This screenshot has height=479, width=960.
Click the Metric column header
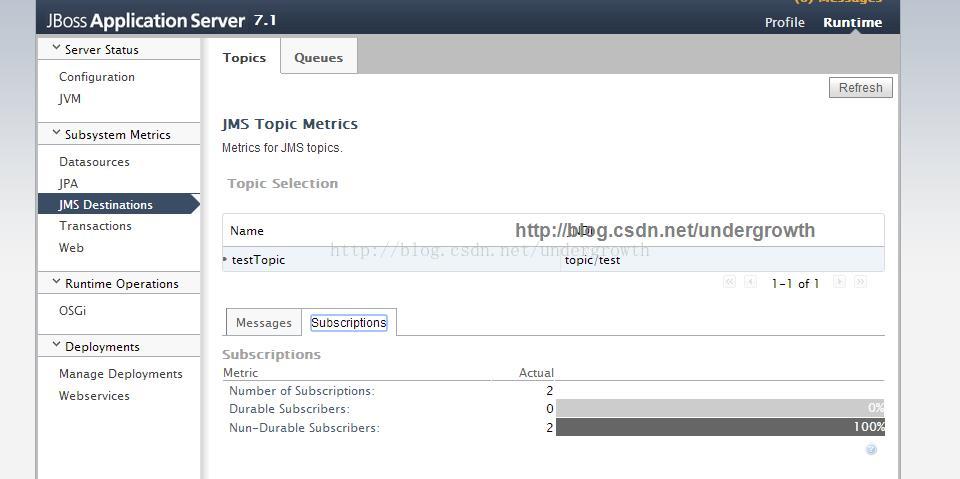point(241,372)
